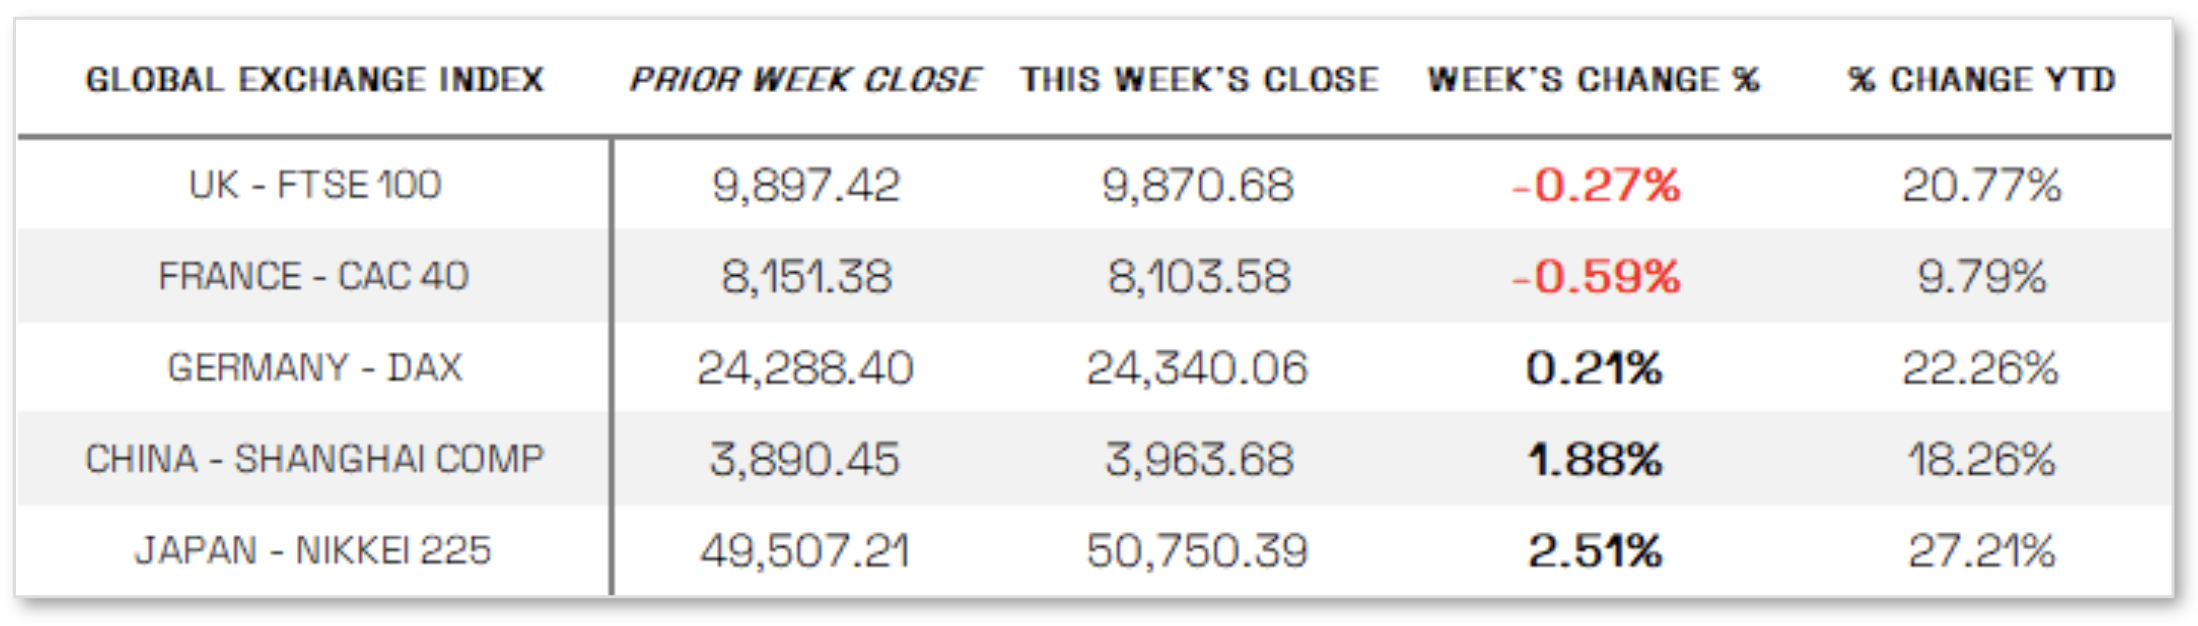Click the Week's Change % header
2198x626 pixels.
(x=1593, y=80)
